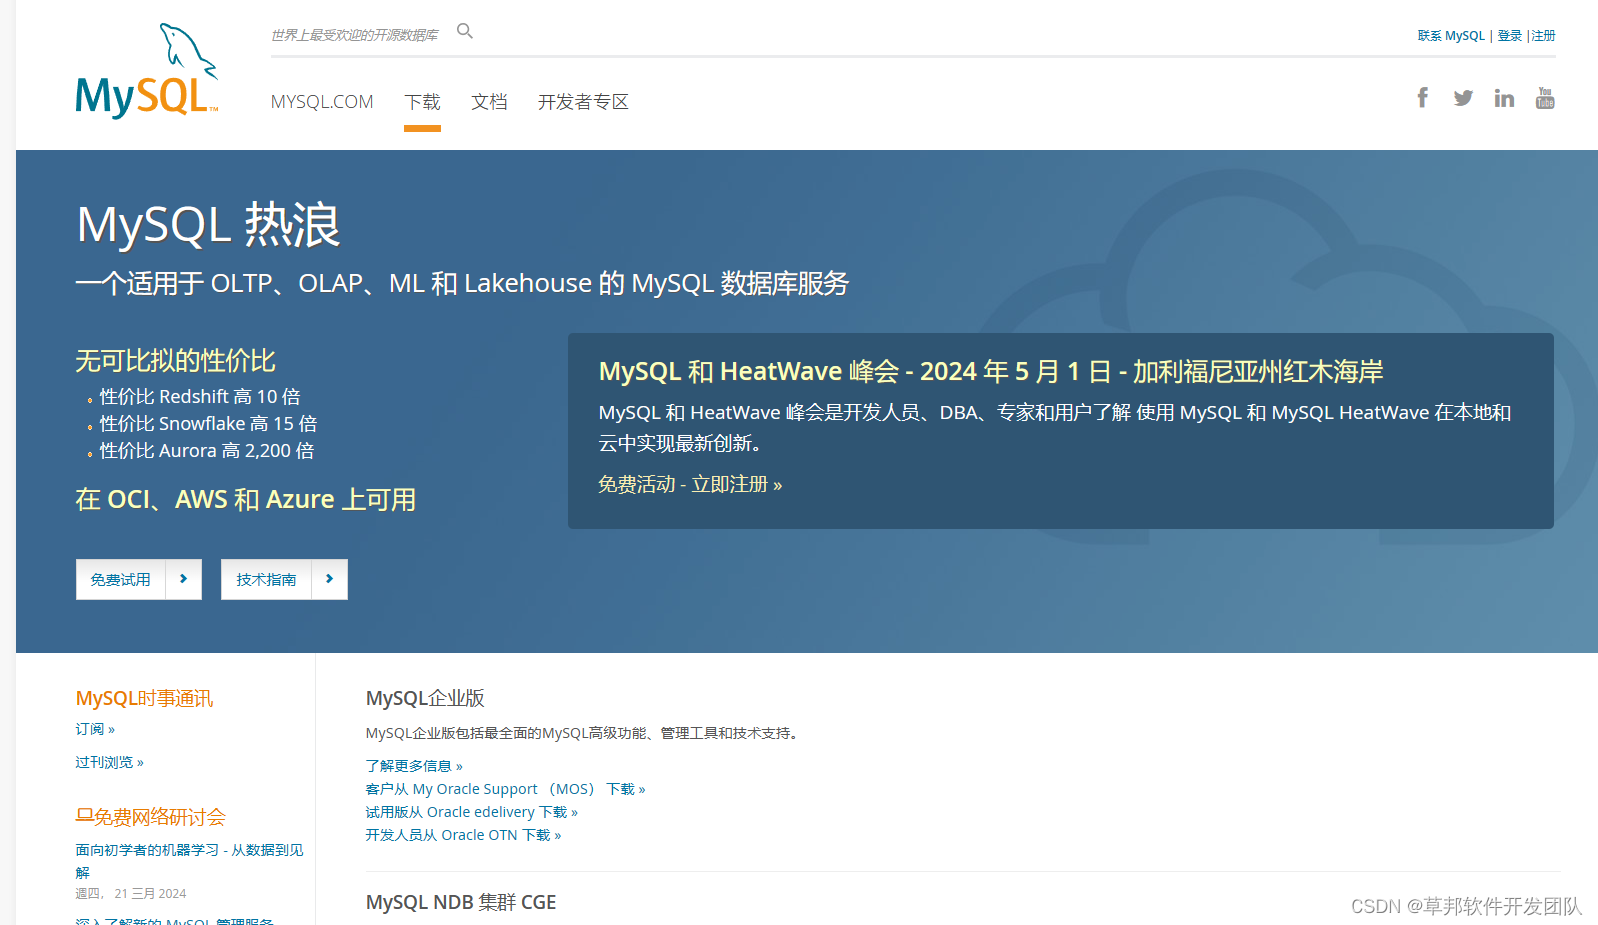Viewport: 1598px width, 925px height.
Task: Click the 联系 MySQL link
Action: point(1451,36)
